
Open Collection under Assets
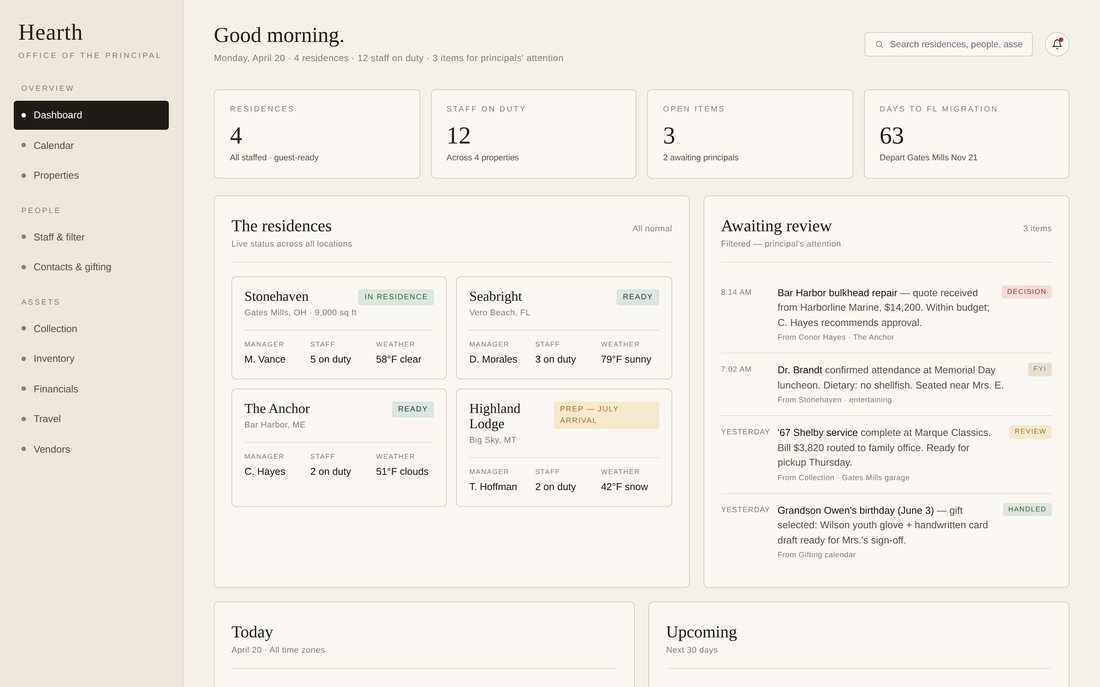pyautogui.click(x=91, y=328)
